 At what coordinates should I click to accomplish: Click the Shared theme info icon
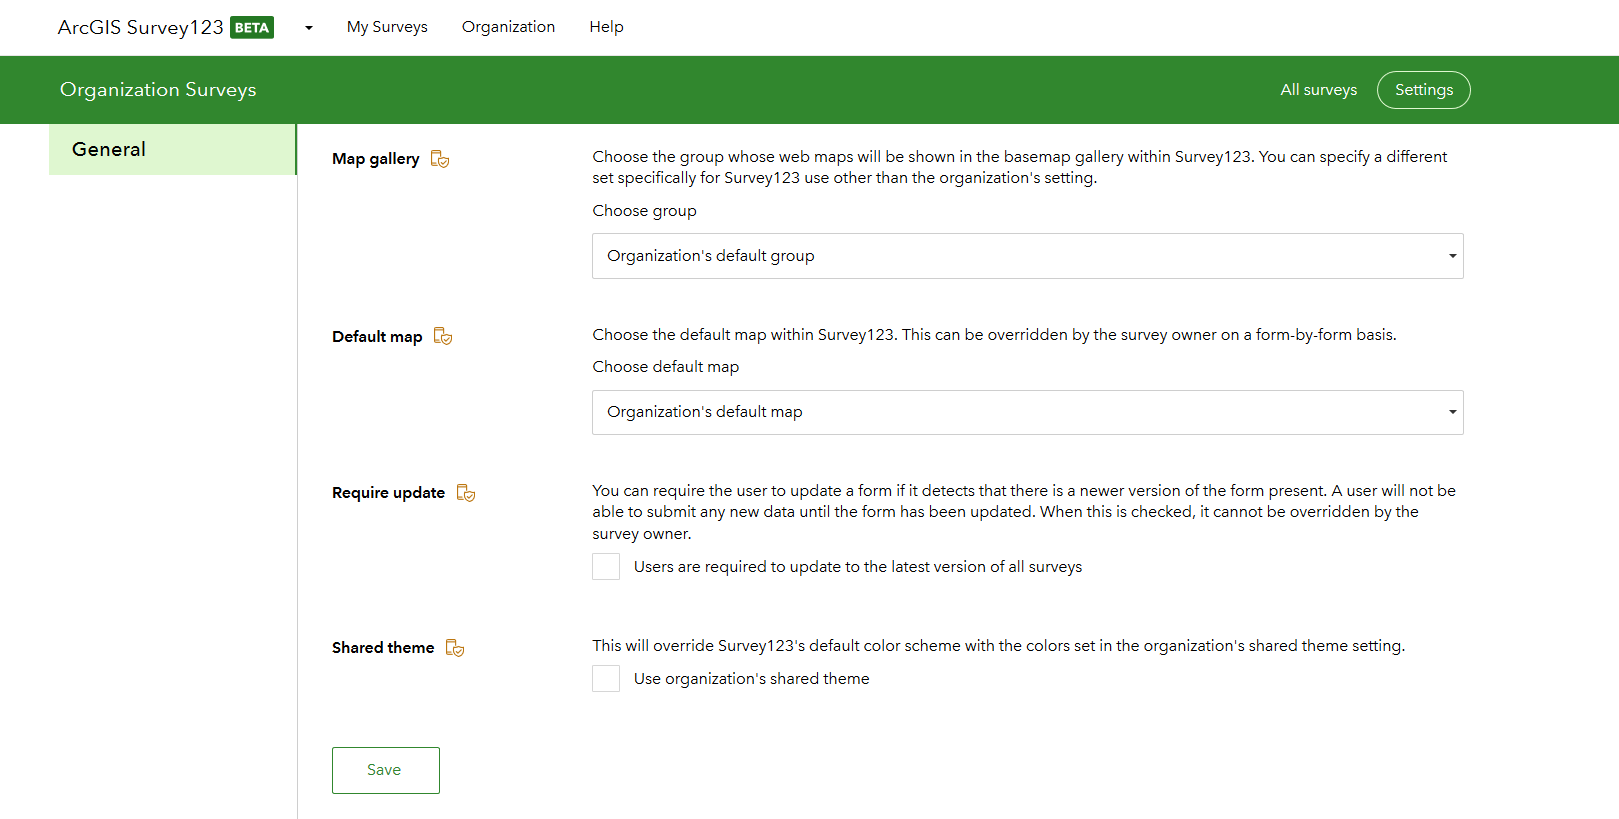coord(455,648)
